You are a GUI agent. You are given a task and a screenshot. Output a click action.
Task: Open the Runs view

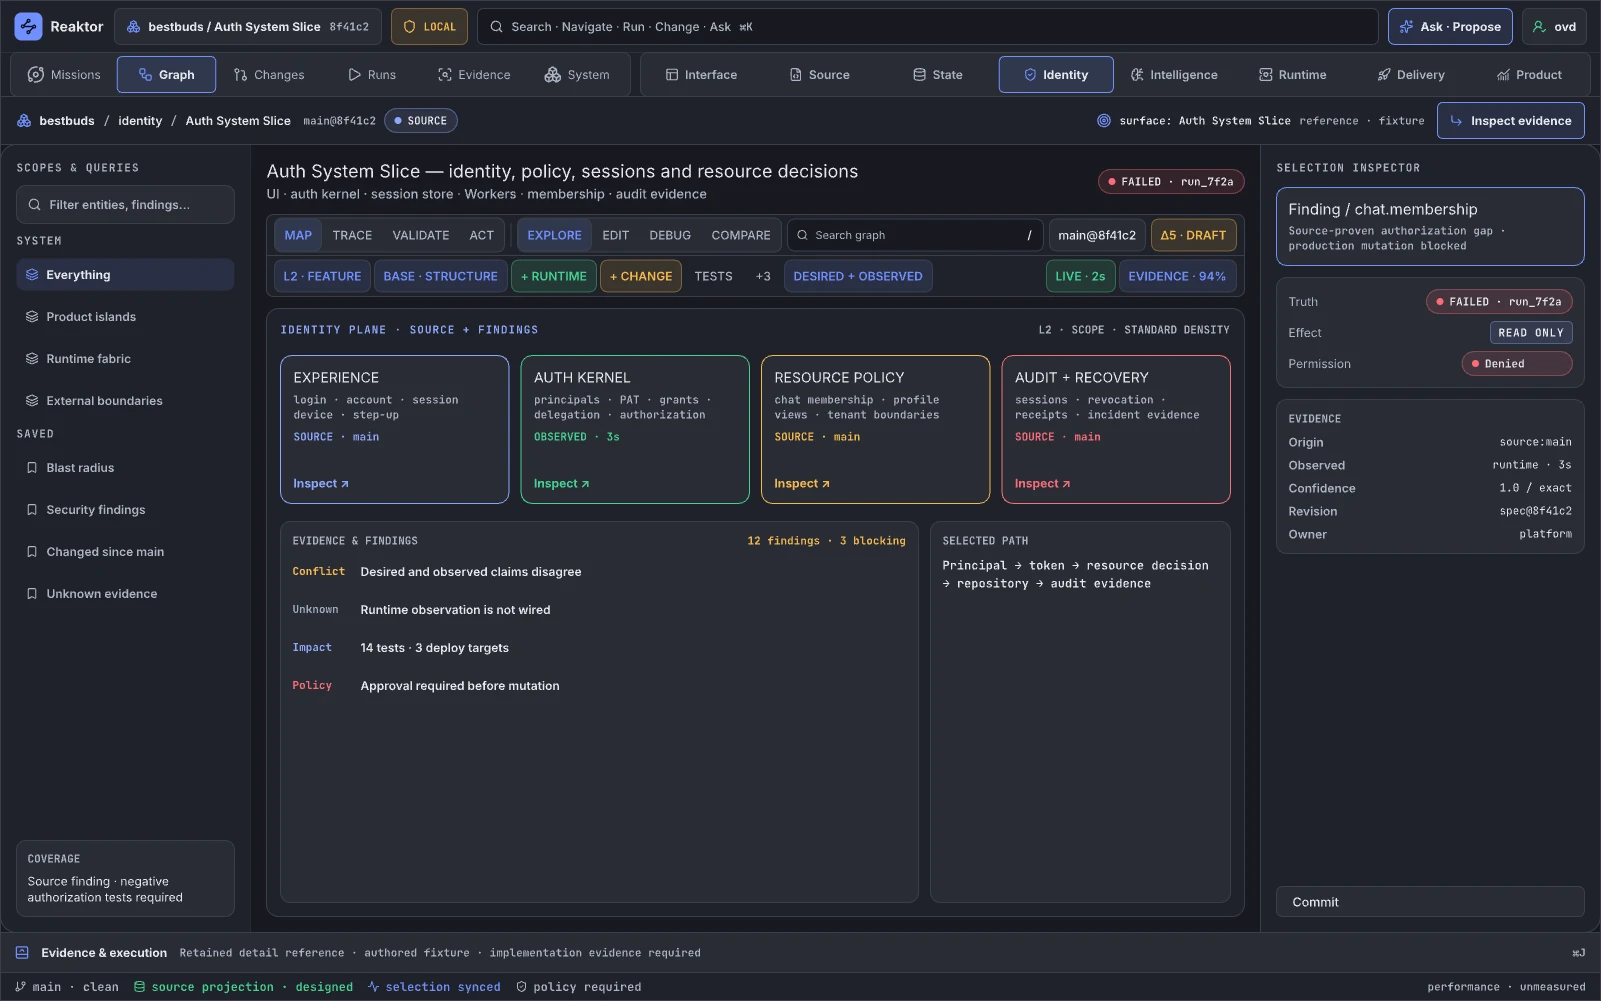[x=372, y=75]
